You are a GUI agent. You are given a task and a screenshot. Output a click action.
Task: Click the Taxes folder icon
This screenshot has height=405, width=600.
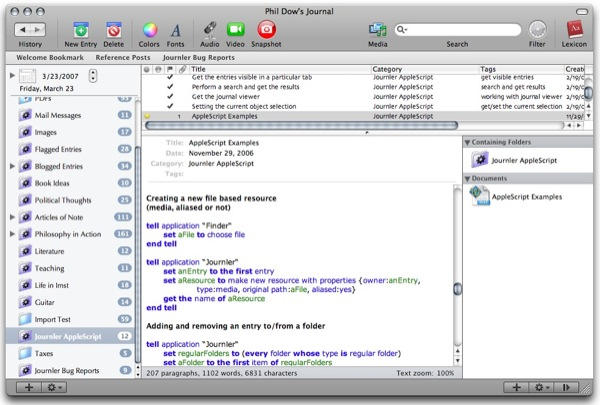pos(25,353)
